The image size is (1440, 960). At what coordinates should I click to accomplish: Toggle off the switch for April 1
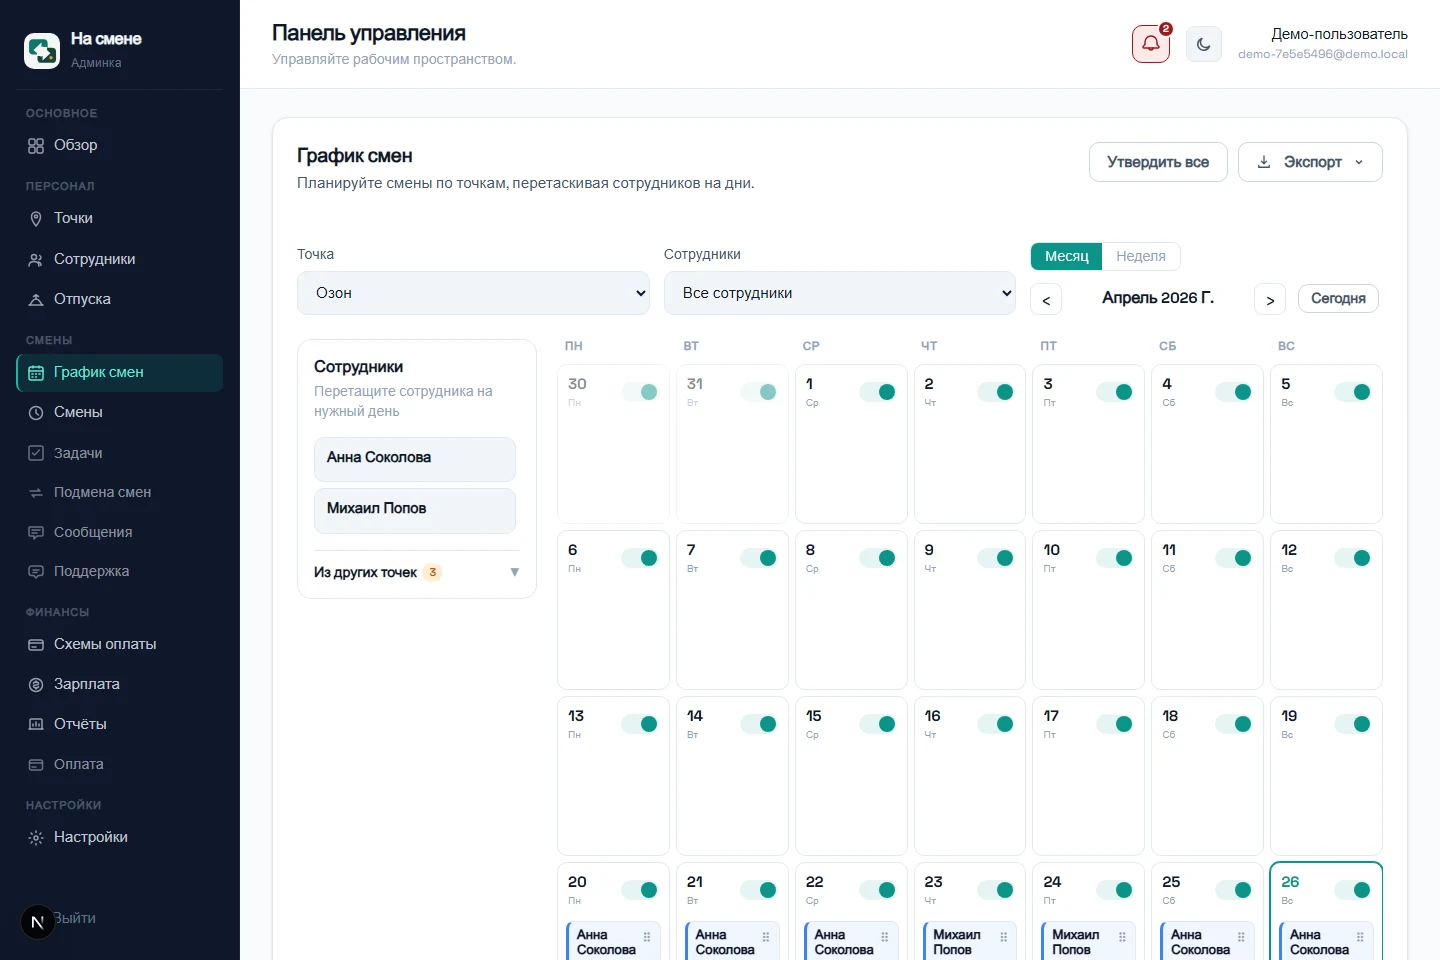(878, 392)
